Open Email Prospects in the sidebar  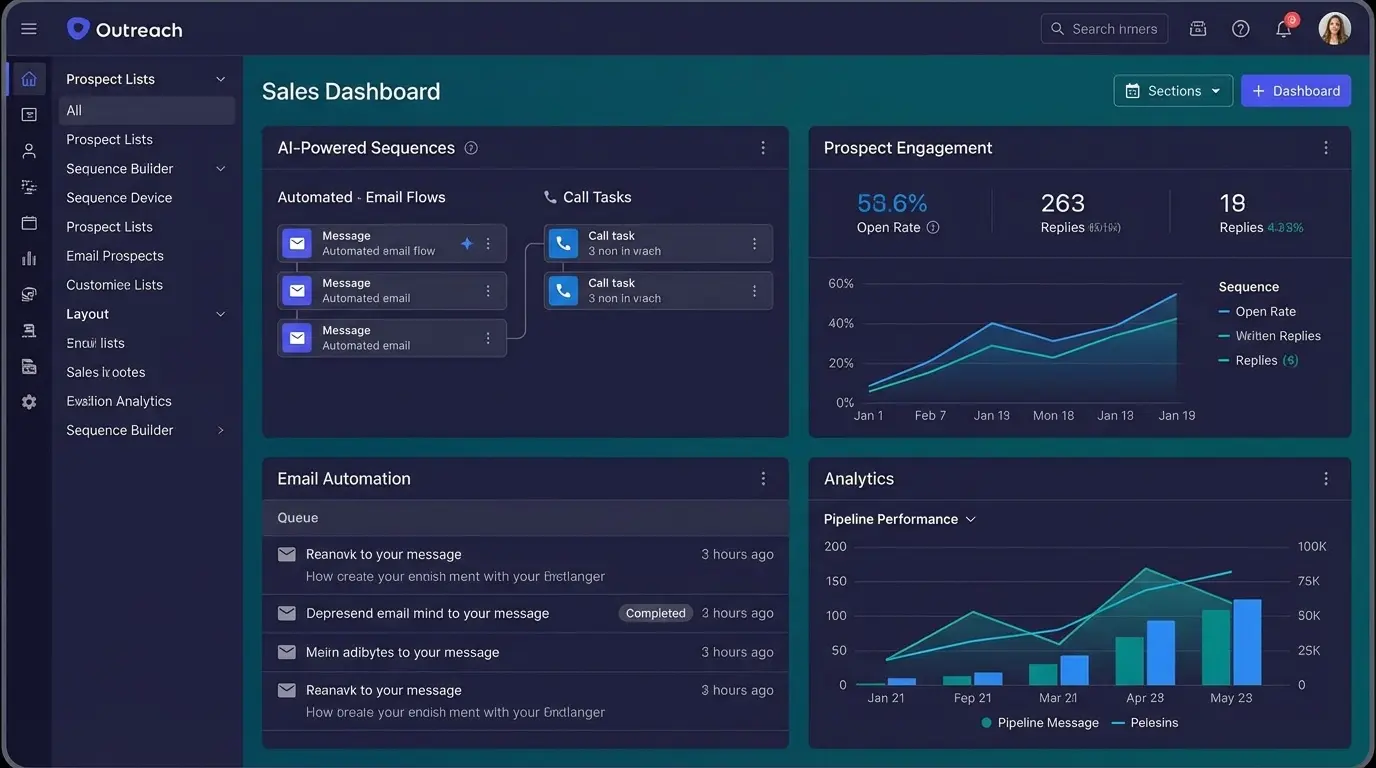click(114, 255)
